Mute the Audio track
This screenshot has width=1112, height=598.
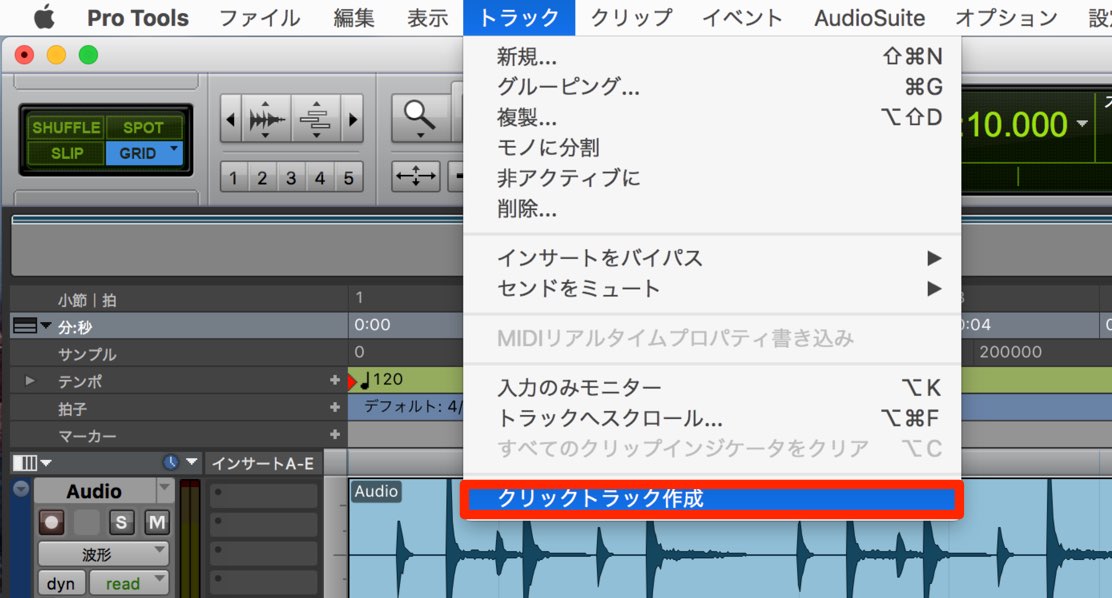(157, 522)
